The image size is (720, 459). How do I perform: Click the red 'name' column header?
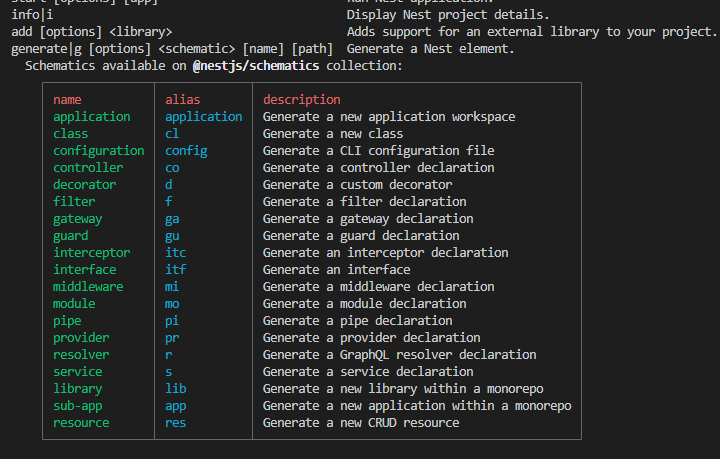pyautogui.click(x=67, y=100)
